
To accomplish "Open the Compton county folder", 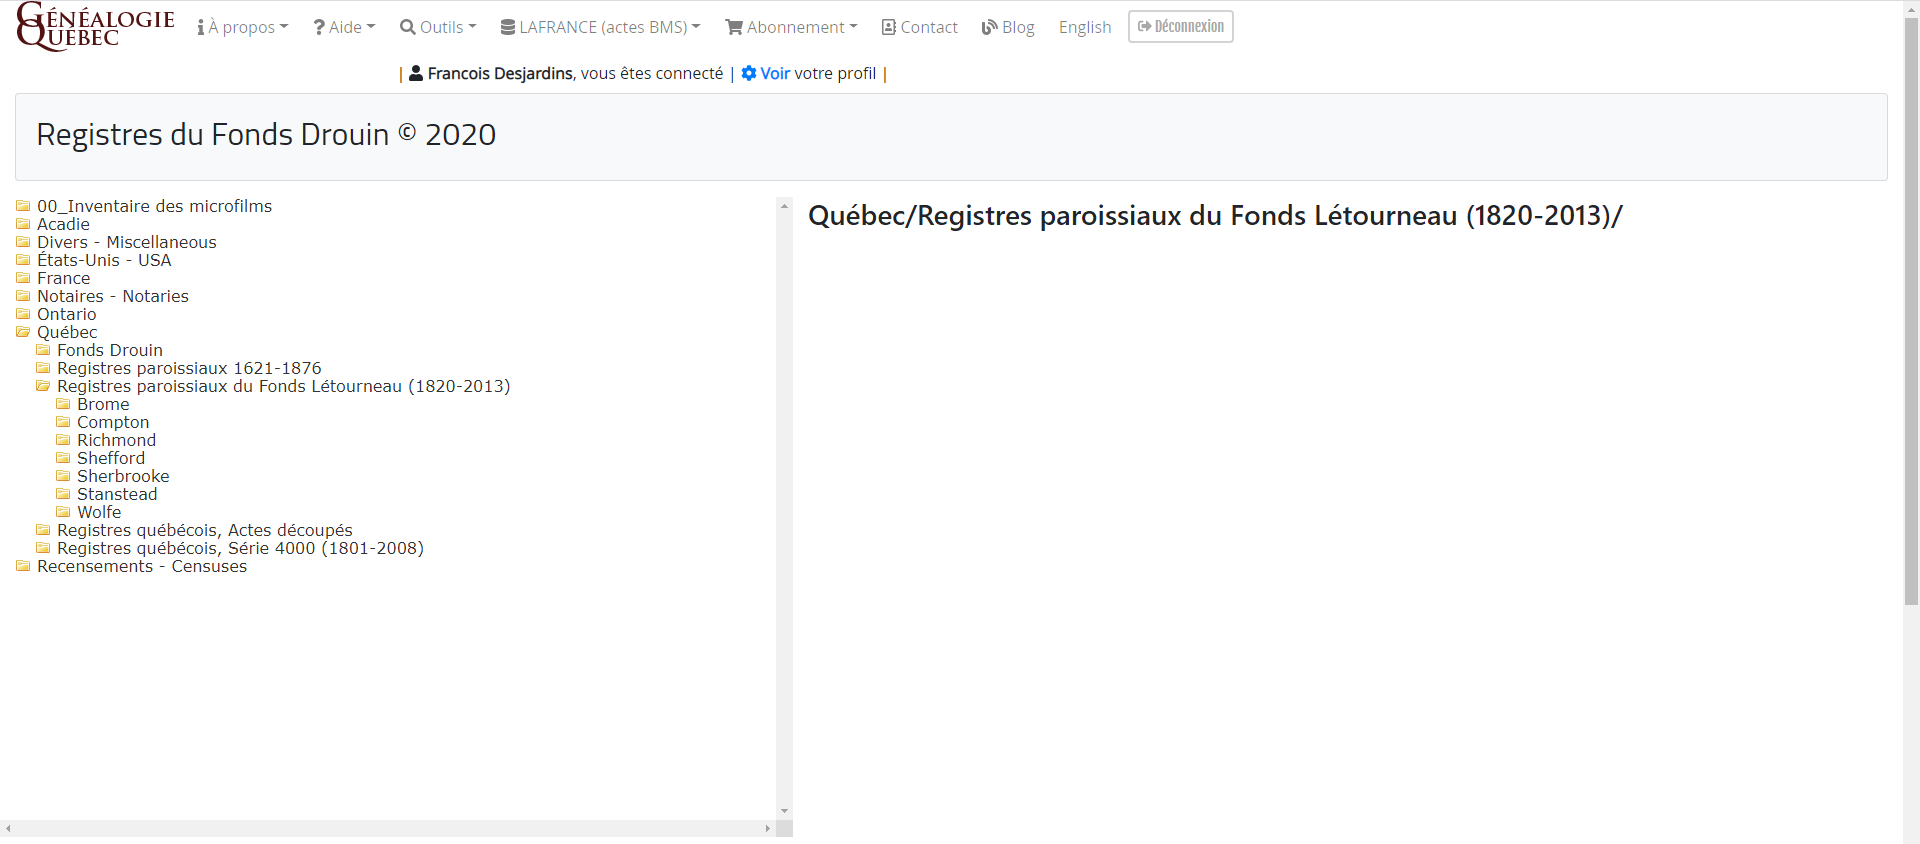I will [113, 422].
